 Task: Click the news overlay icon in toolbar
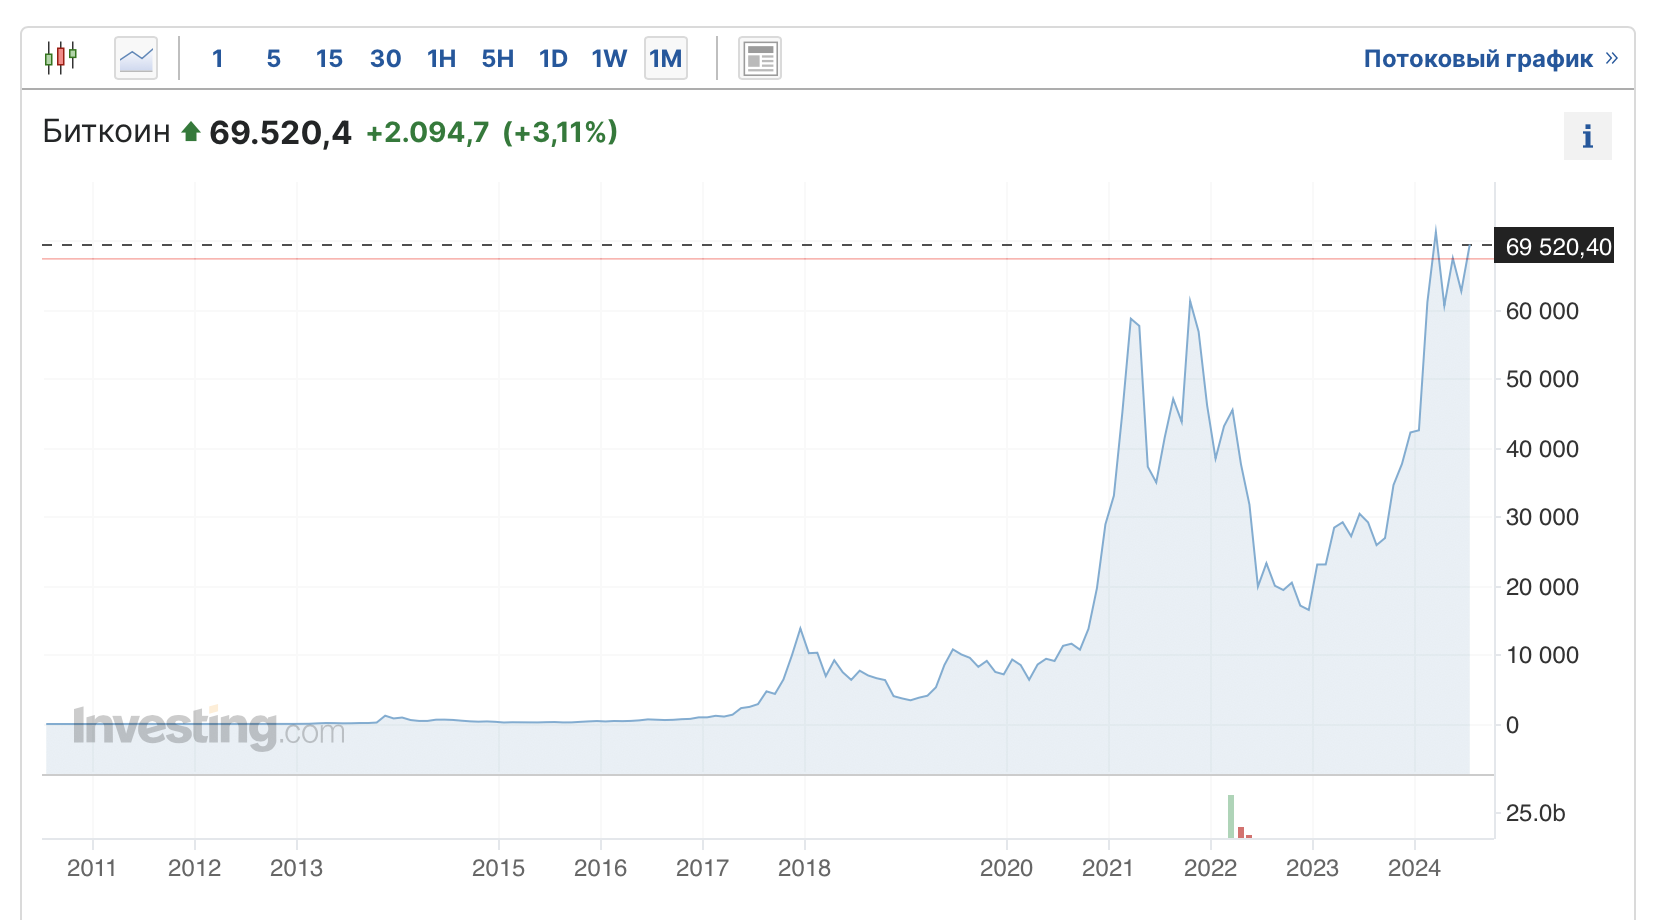point(760,58)
